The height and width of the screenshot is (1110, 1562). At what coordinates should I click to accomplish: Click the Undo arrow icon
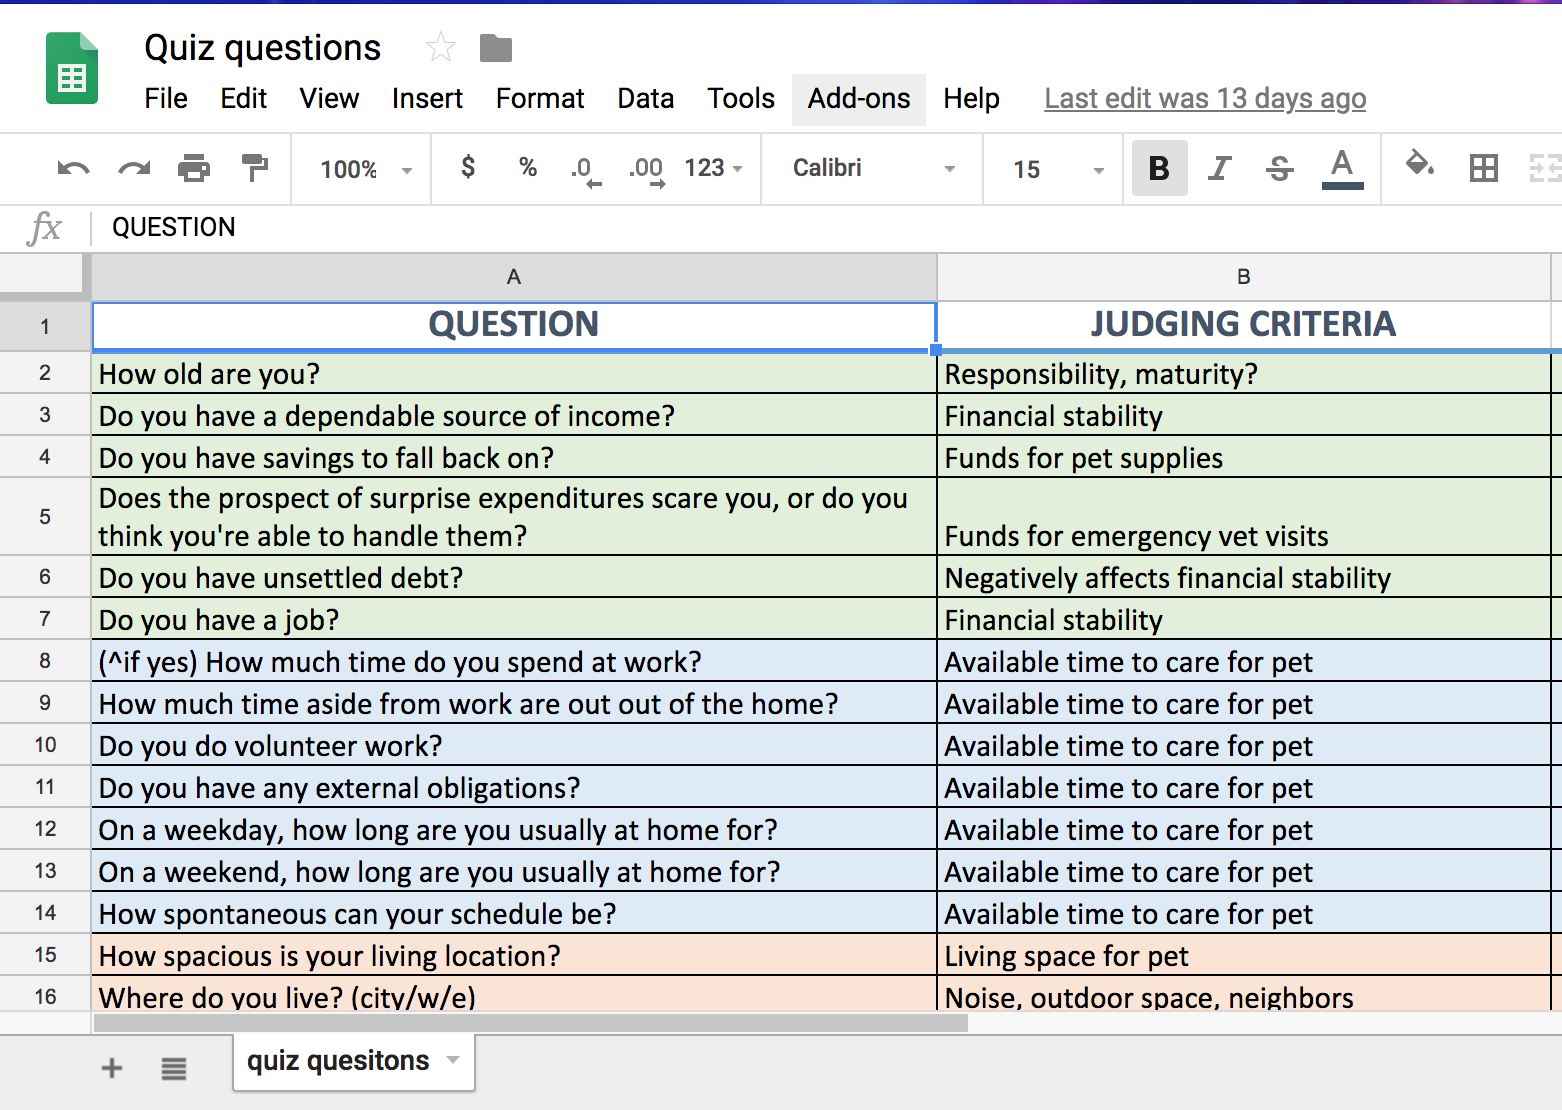click(73, 168)
